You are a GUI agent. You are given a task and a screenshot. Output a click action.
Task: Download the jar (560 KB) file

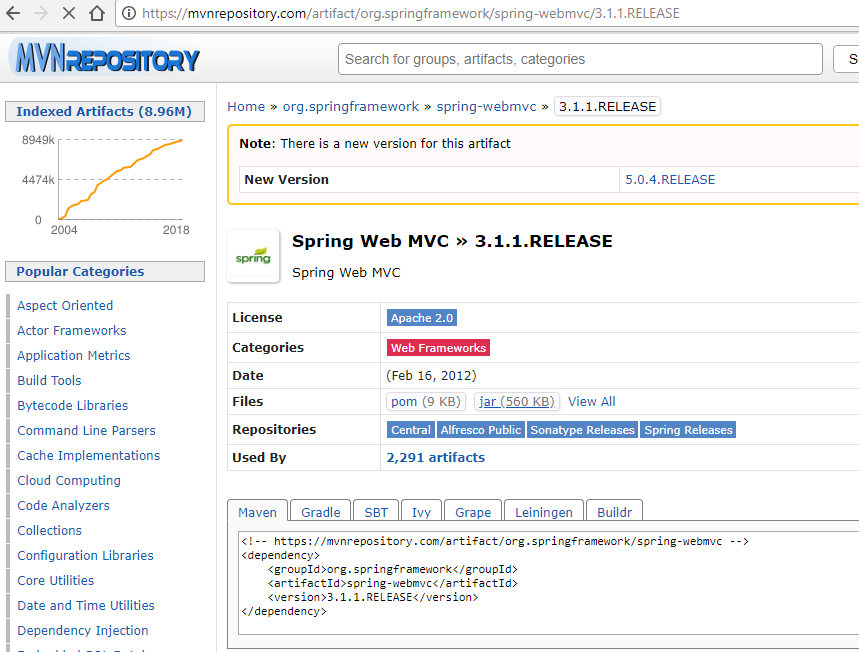517,402
